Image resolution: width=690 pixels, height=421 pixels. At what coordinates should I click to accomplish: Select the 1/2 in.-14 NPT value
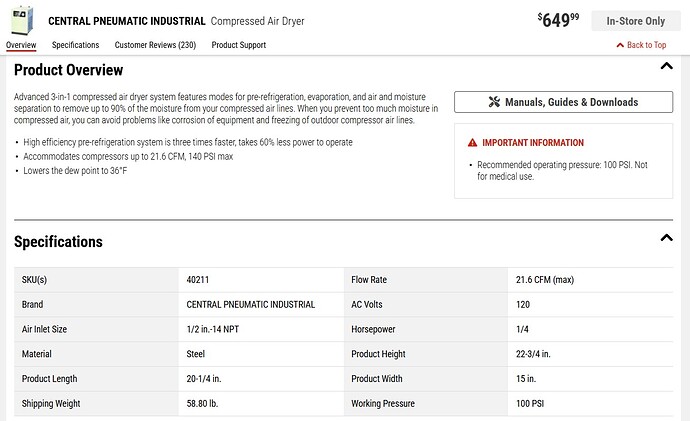click(213, 329)
